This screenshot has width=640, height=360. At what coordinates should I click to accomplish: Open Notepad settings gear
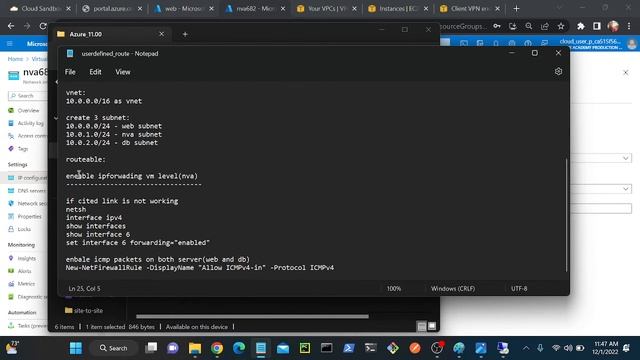pos(558,72)
